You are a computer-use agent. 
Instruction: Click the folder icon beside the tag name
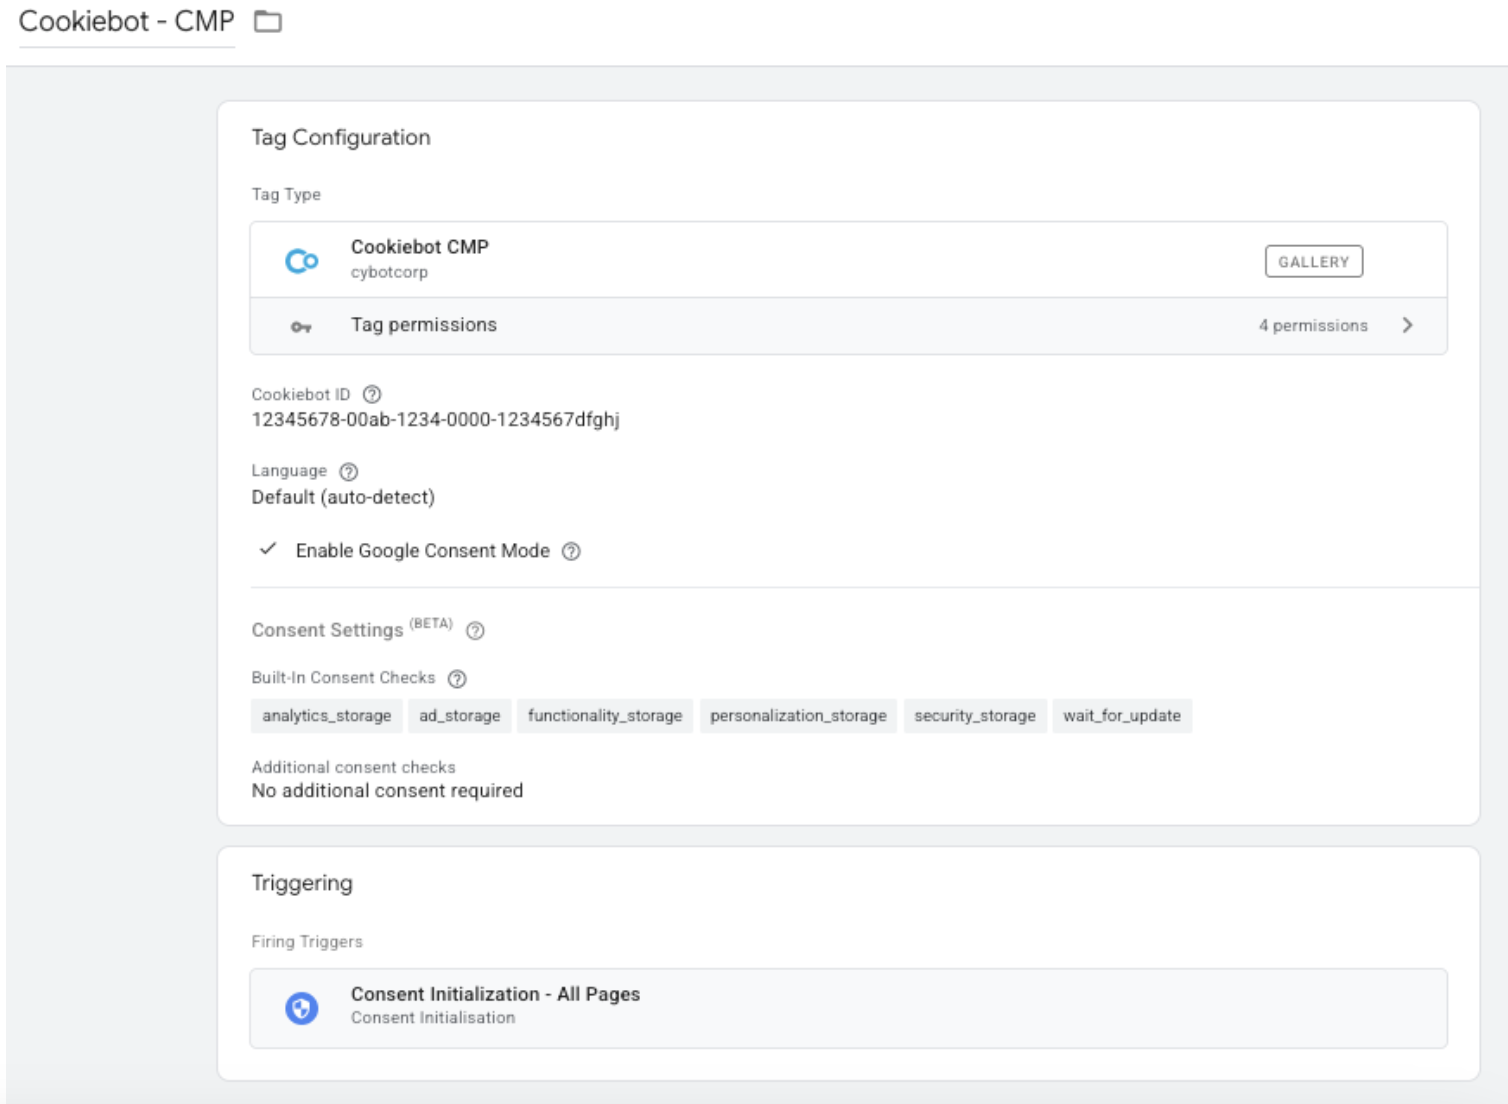pos(268,21)
